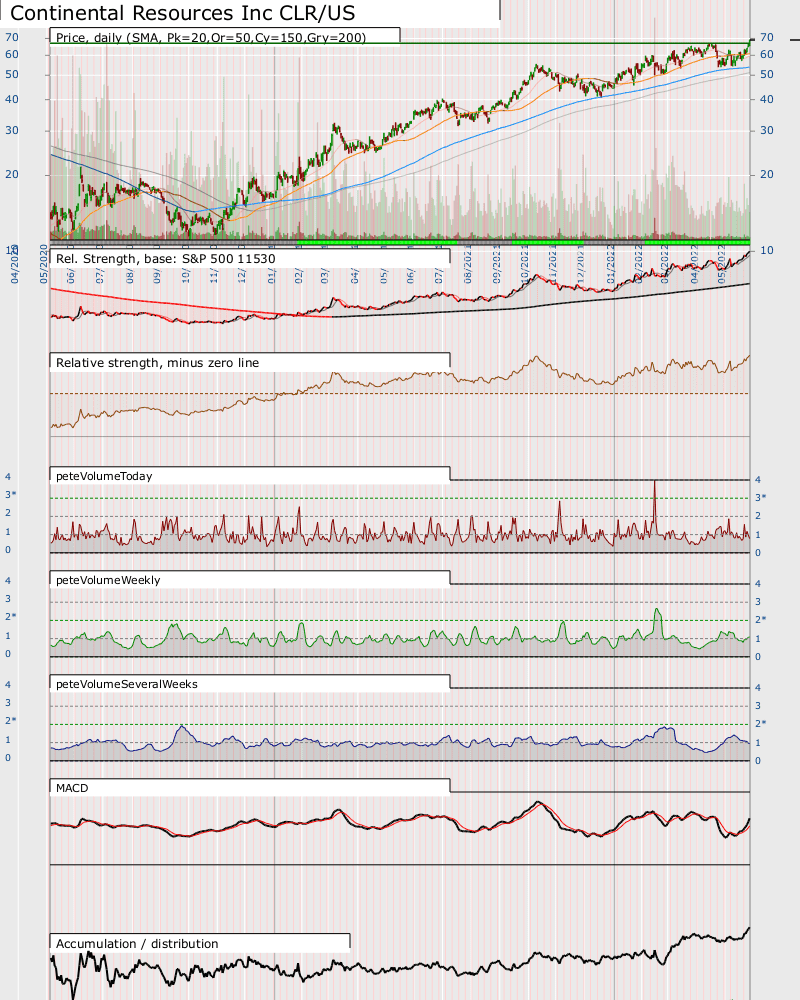Click the 40 price label on right axis
Screen dimensions: 800x1000
tap(767, 99)
